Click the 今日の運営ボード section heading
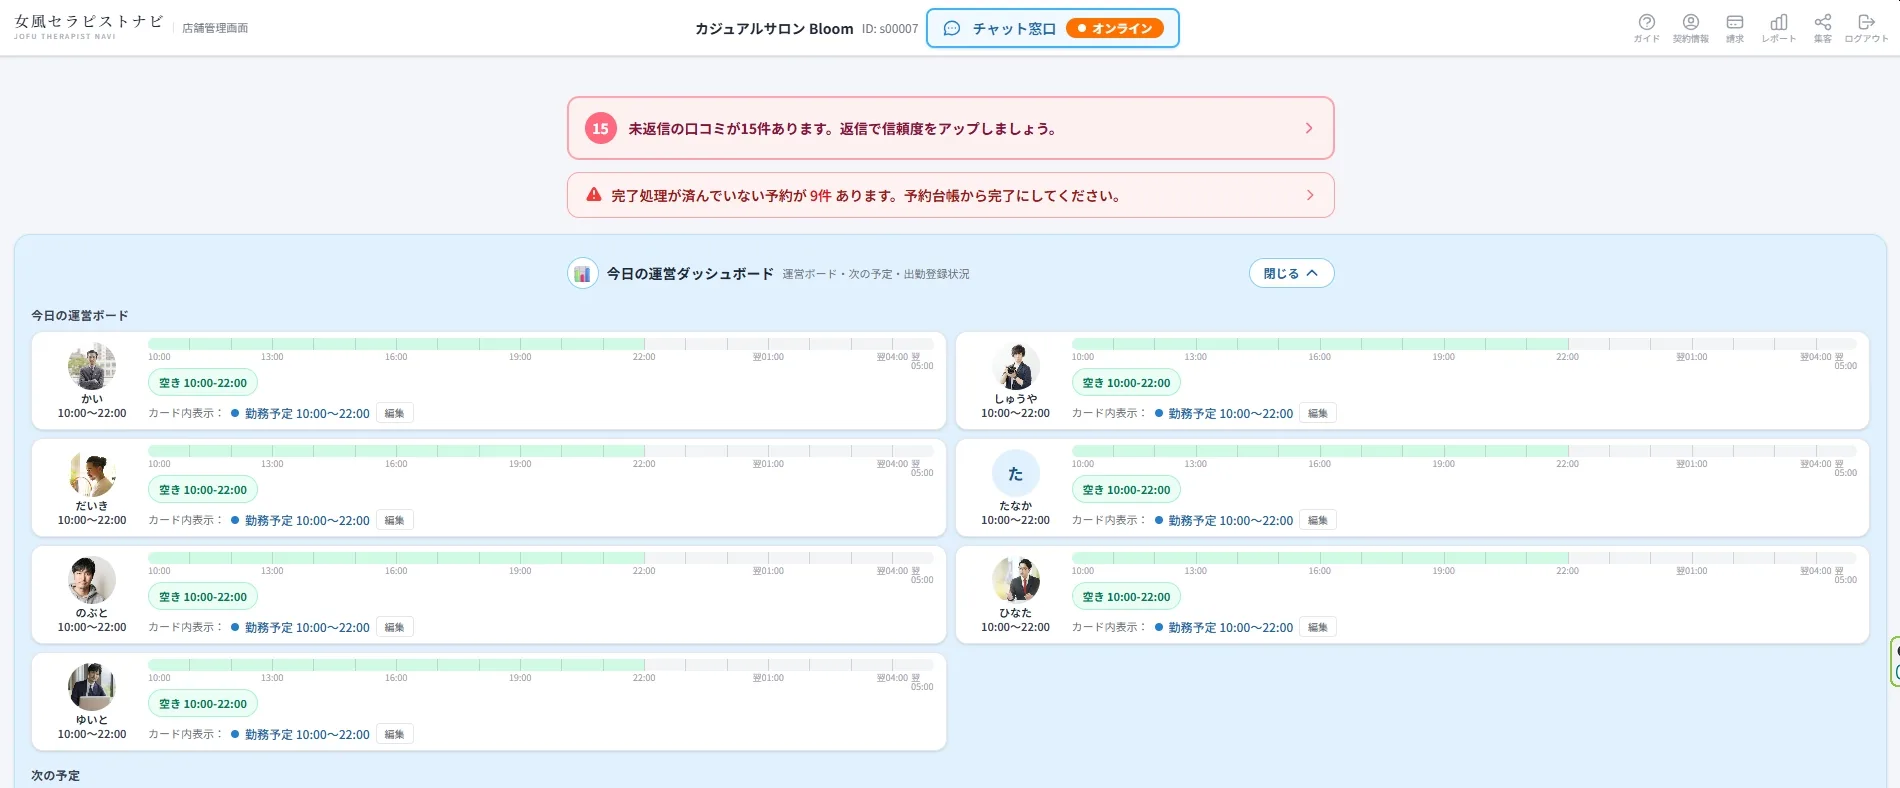The height and width of the screenshot is (788, 1900). click(x=80, y=316)
